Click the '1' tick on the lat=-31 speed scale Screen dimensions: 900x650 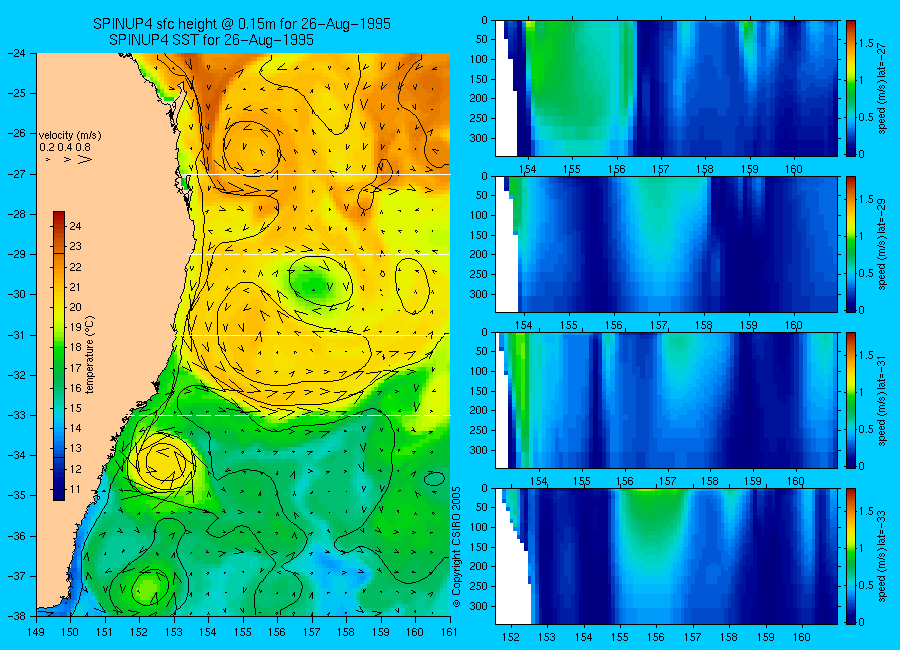pos(862,392)
